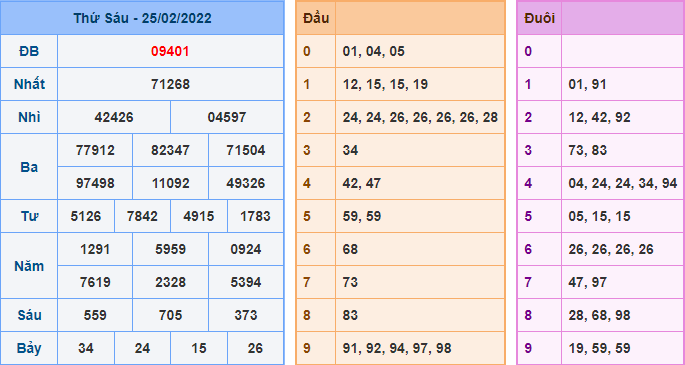This screenshot has height=365, width=685.
Task: Click digit 9 in the Đuôi table
Action: [x=528, y=348]
